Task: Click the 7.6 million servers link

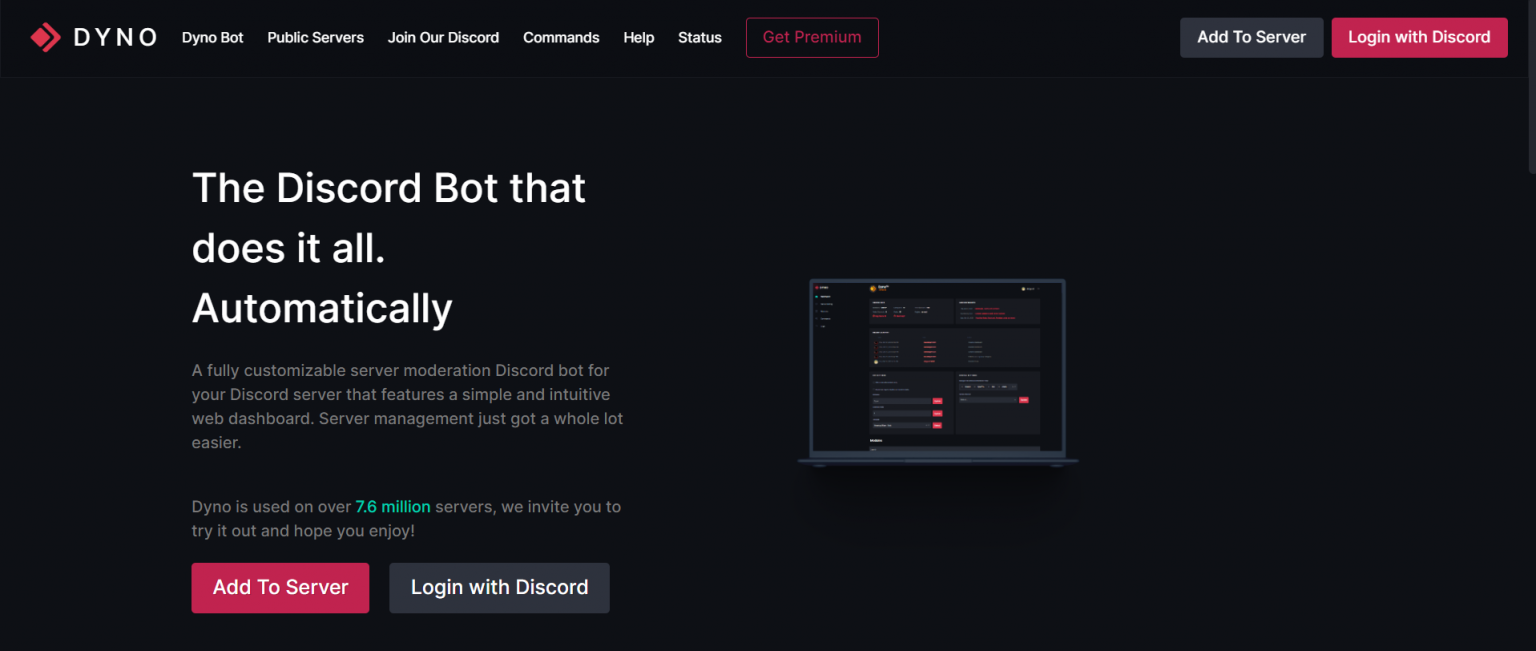Action: click(x=392, y=507)
